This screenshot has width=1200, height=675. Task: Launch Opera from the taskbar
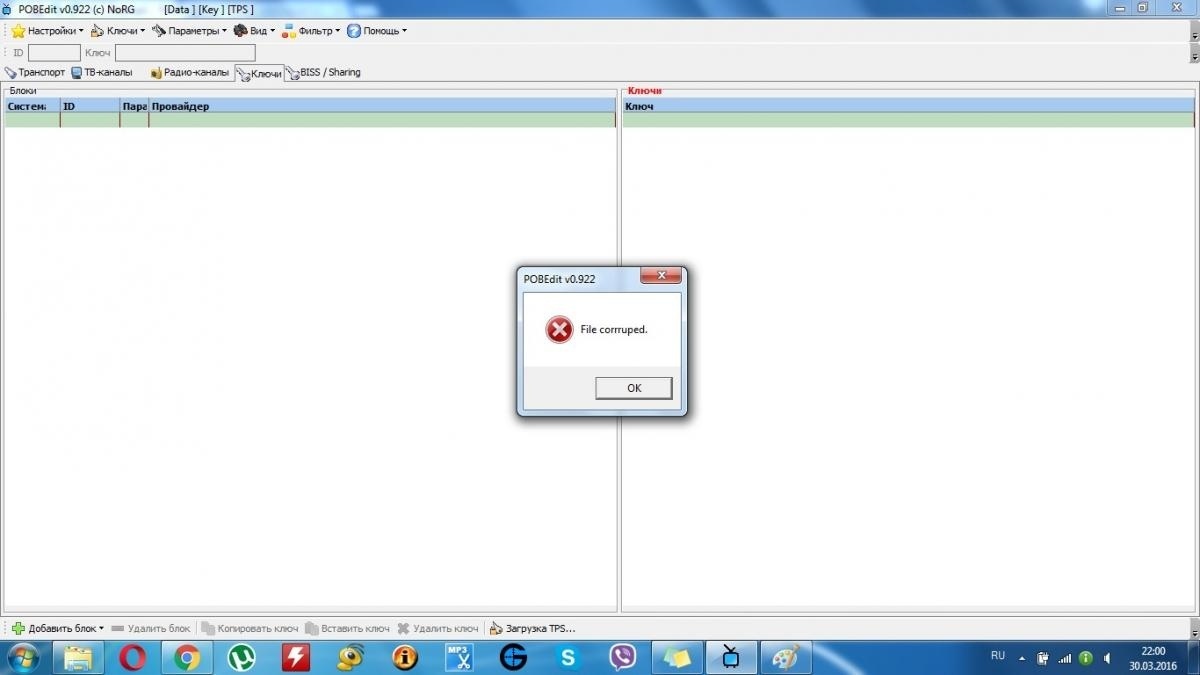132,657
